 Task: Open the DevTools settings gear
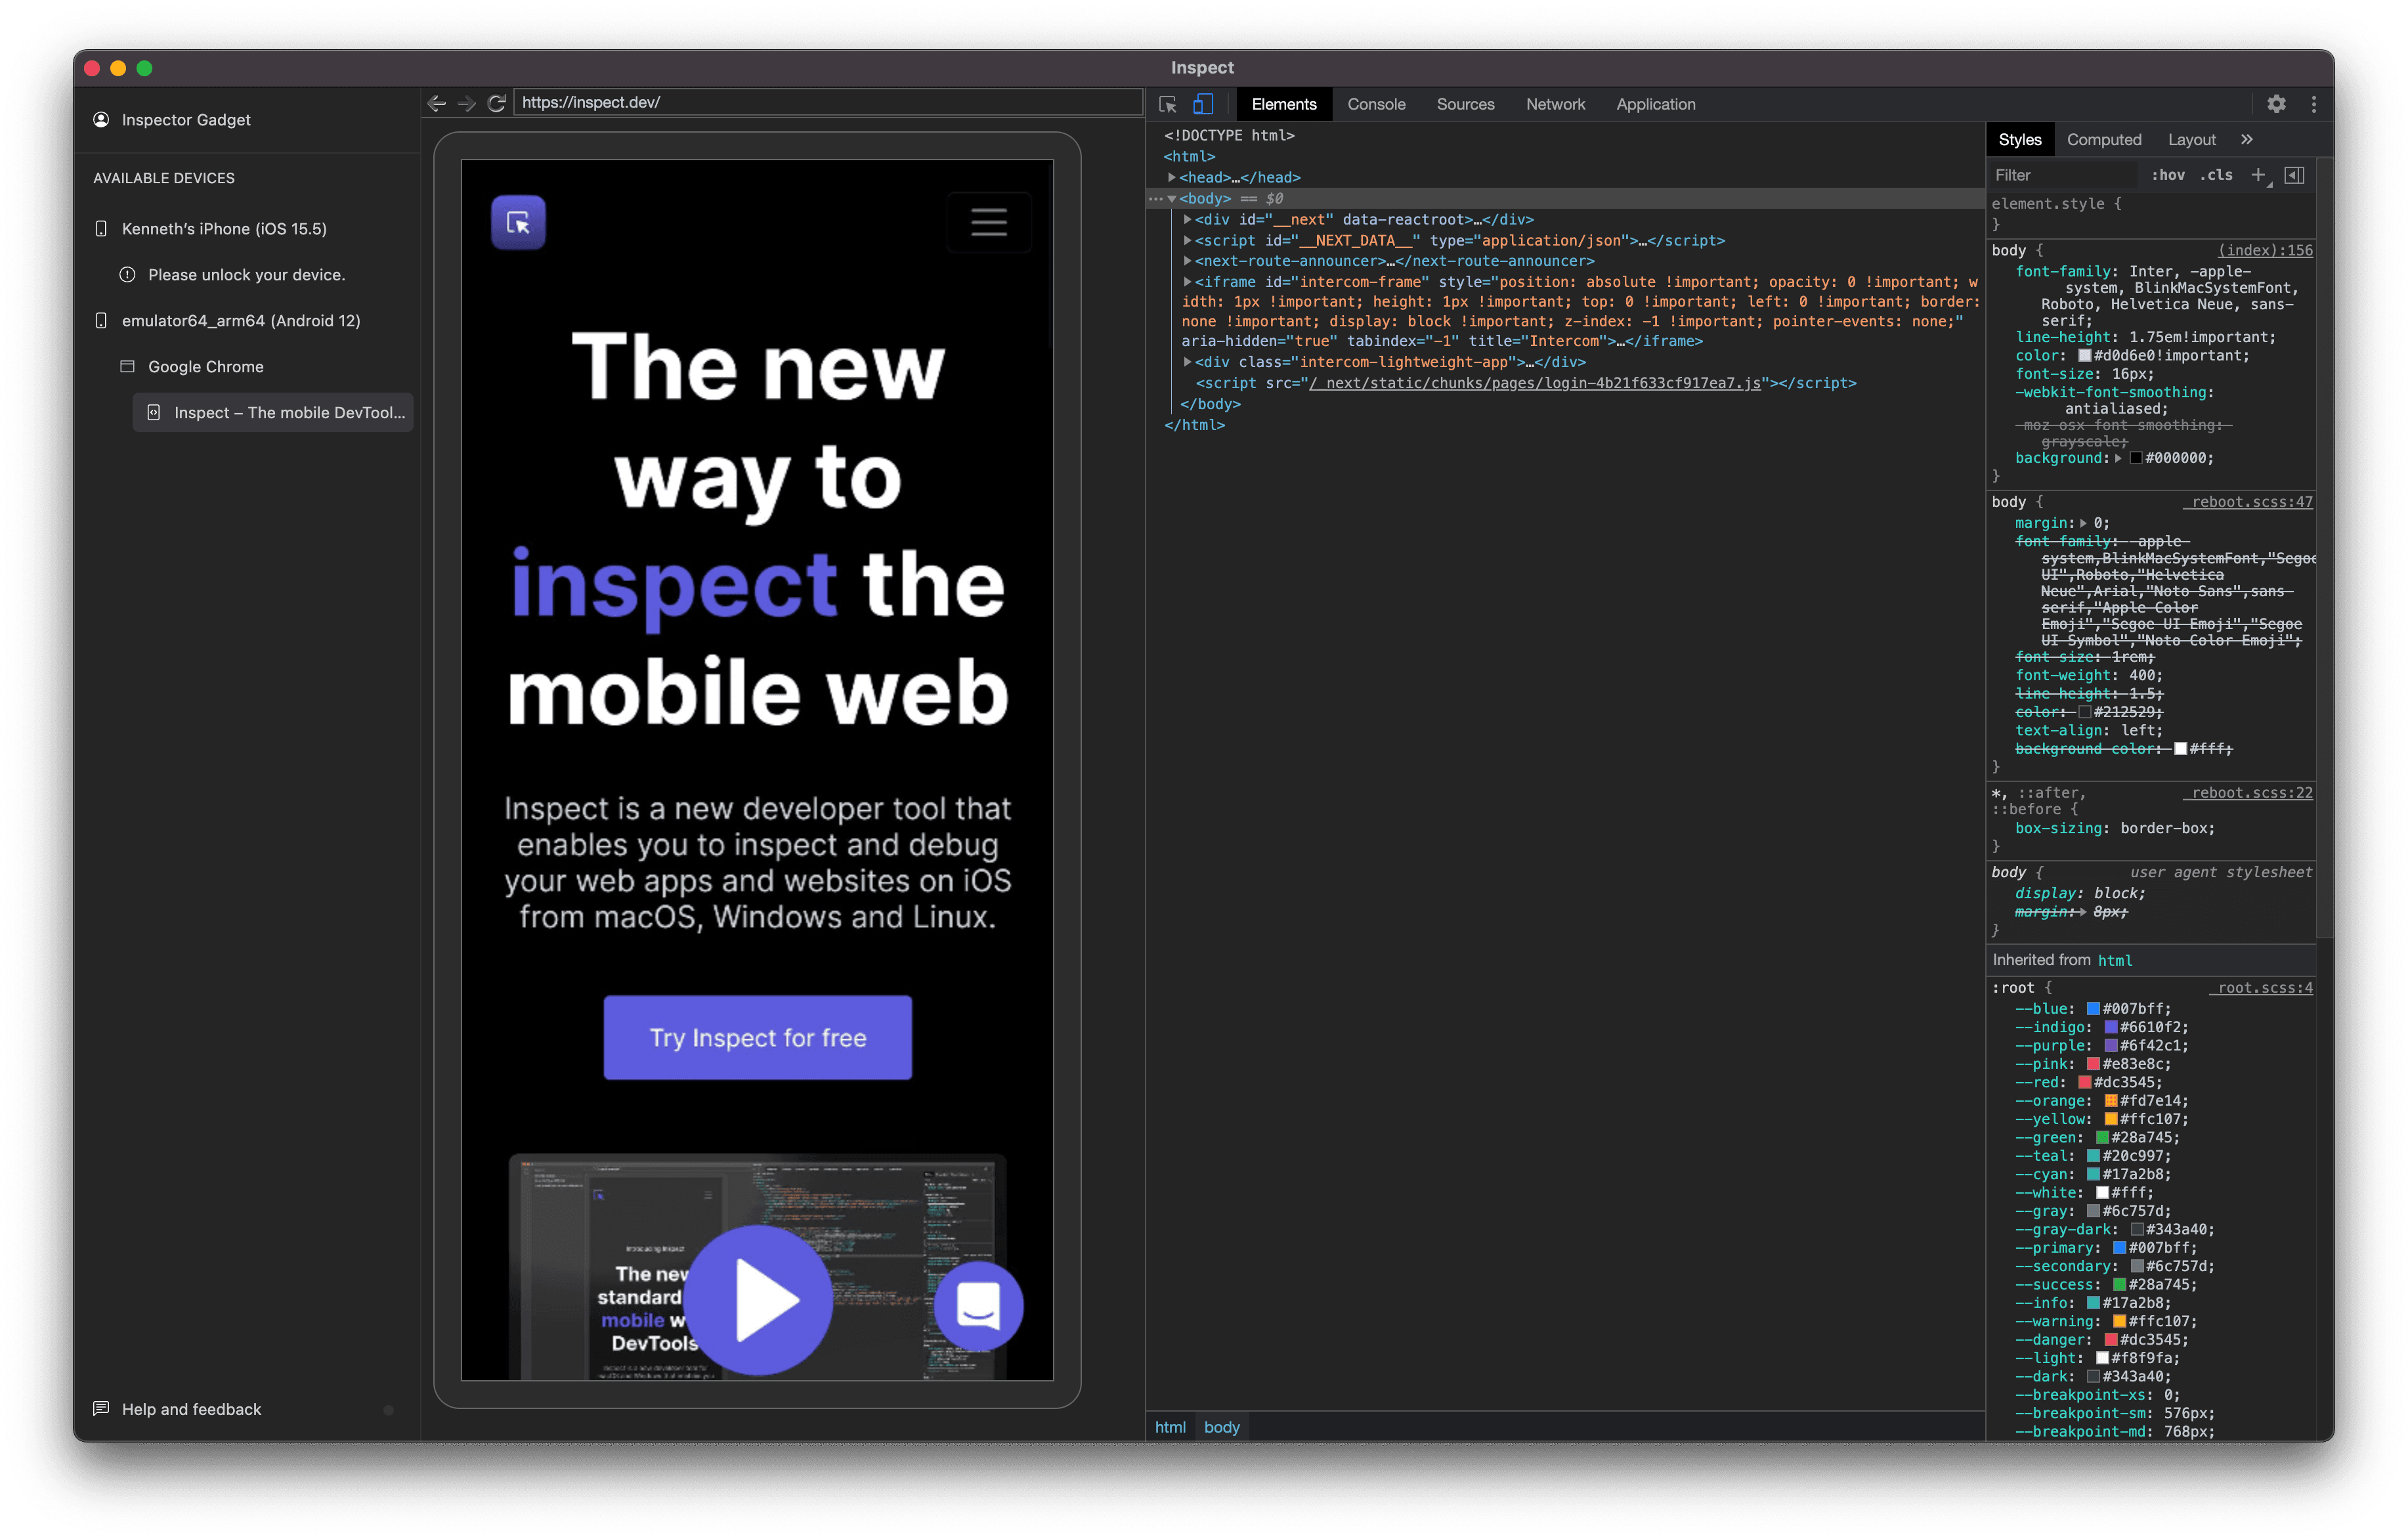click(x=2276, y=104)
